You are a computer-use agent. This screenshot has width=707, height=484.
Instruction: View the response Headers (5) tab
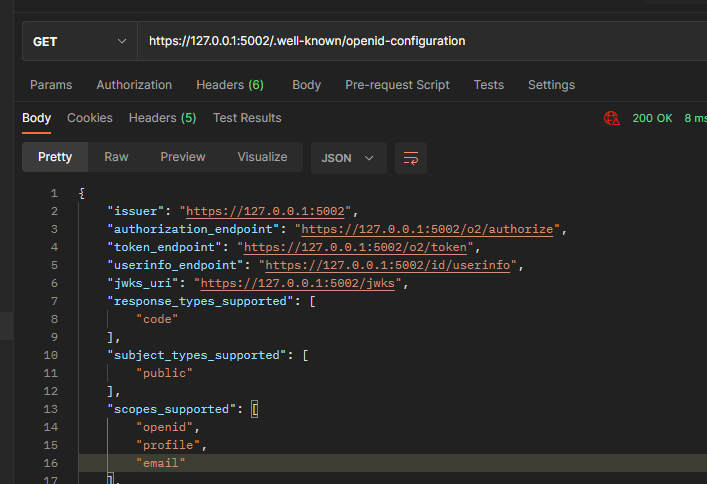click(162, 118)
